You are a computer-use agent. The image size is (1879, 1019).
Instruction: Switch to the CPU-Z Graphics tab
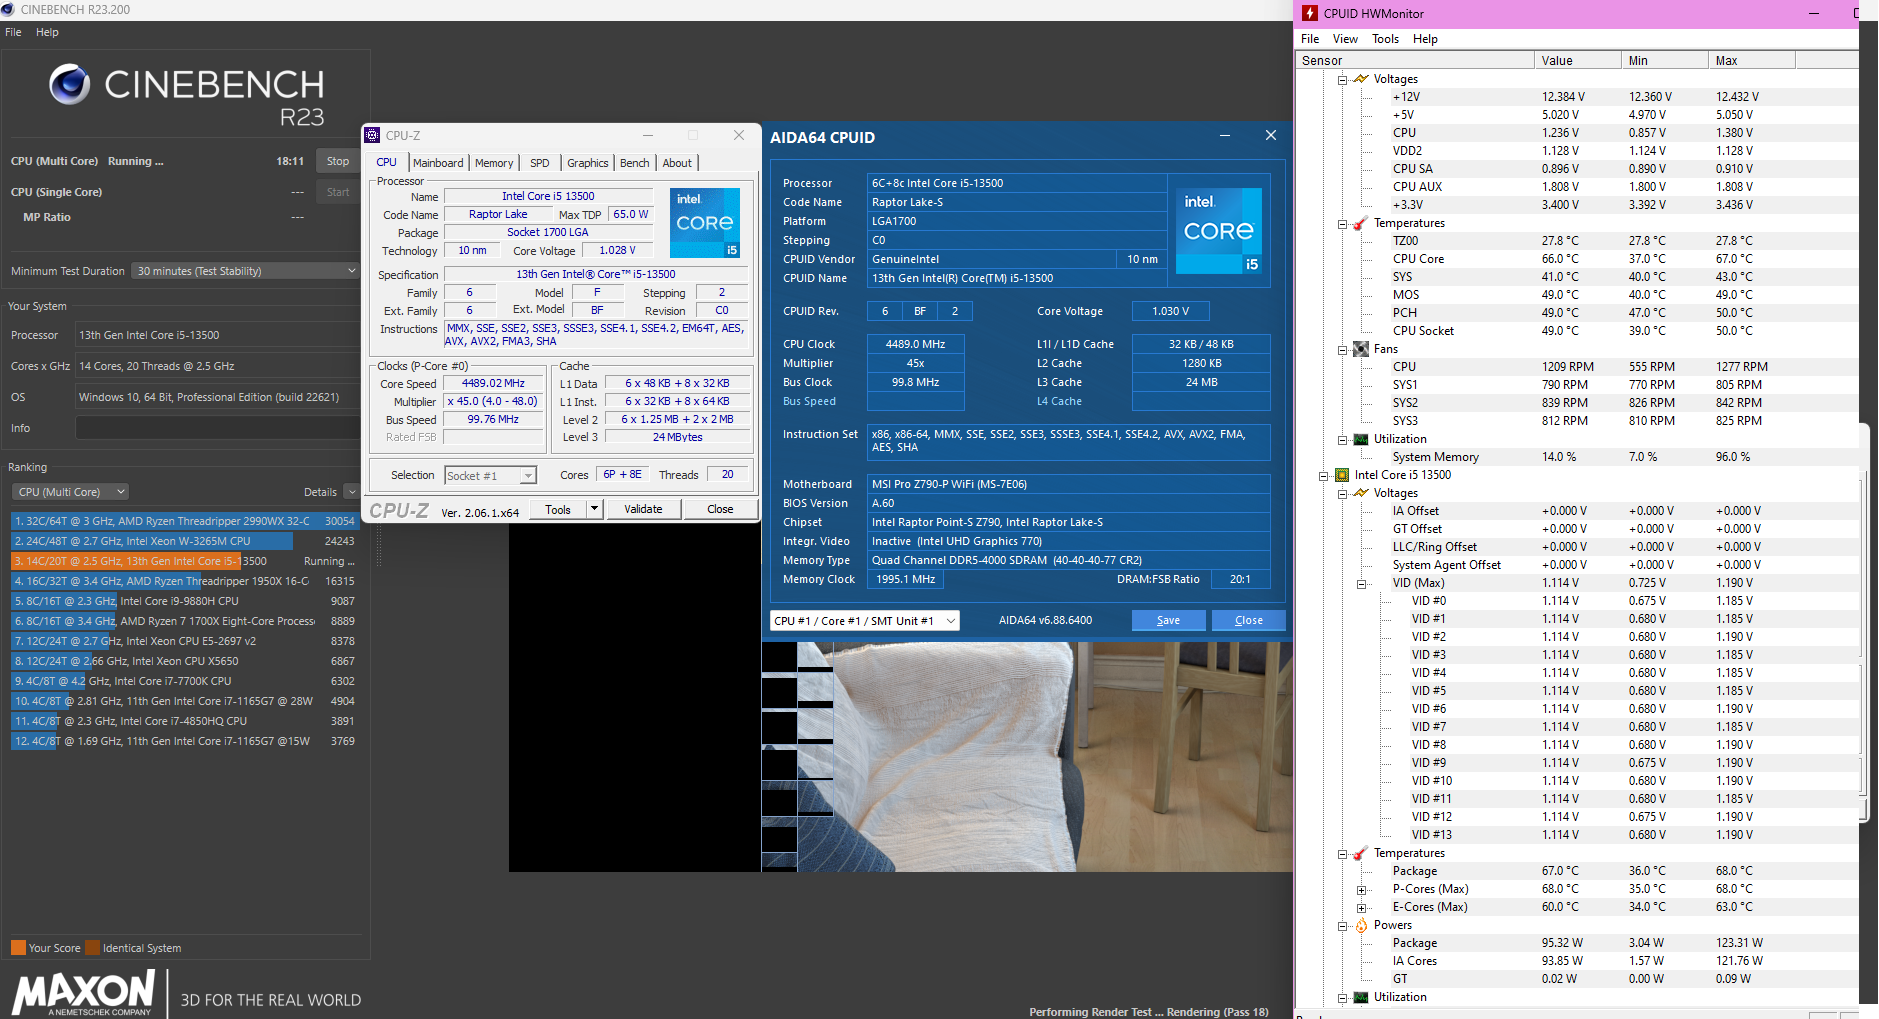click(588, 163)
